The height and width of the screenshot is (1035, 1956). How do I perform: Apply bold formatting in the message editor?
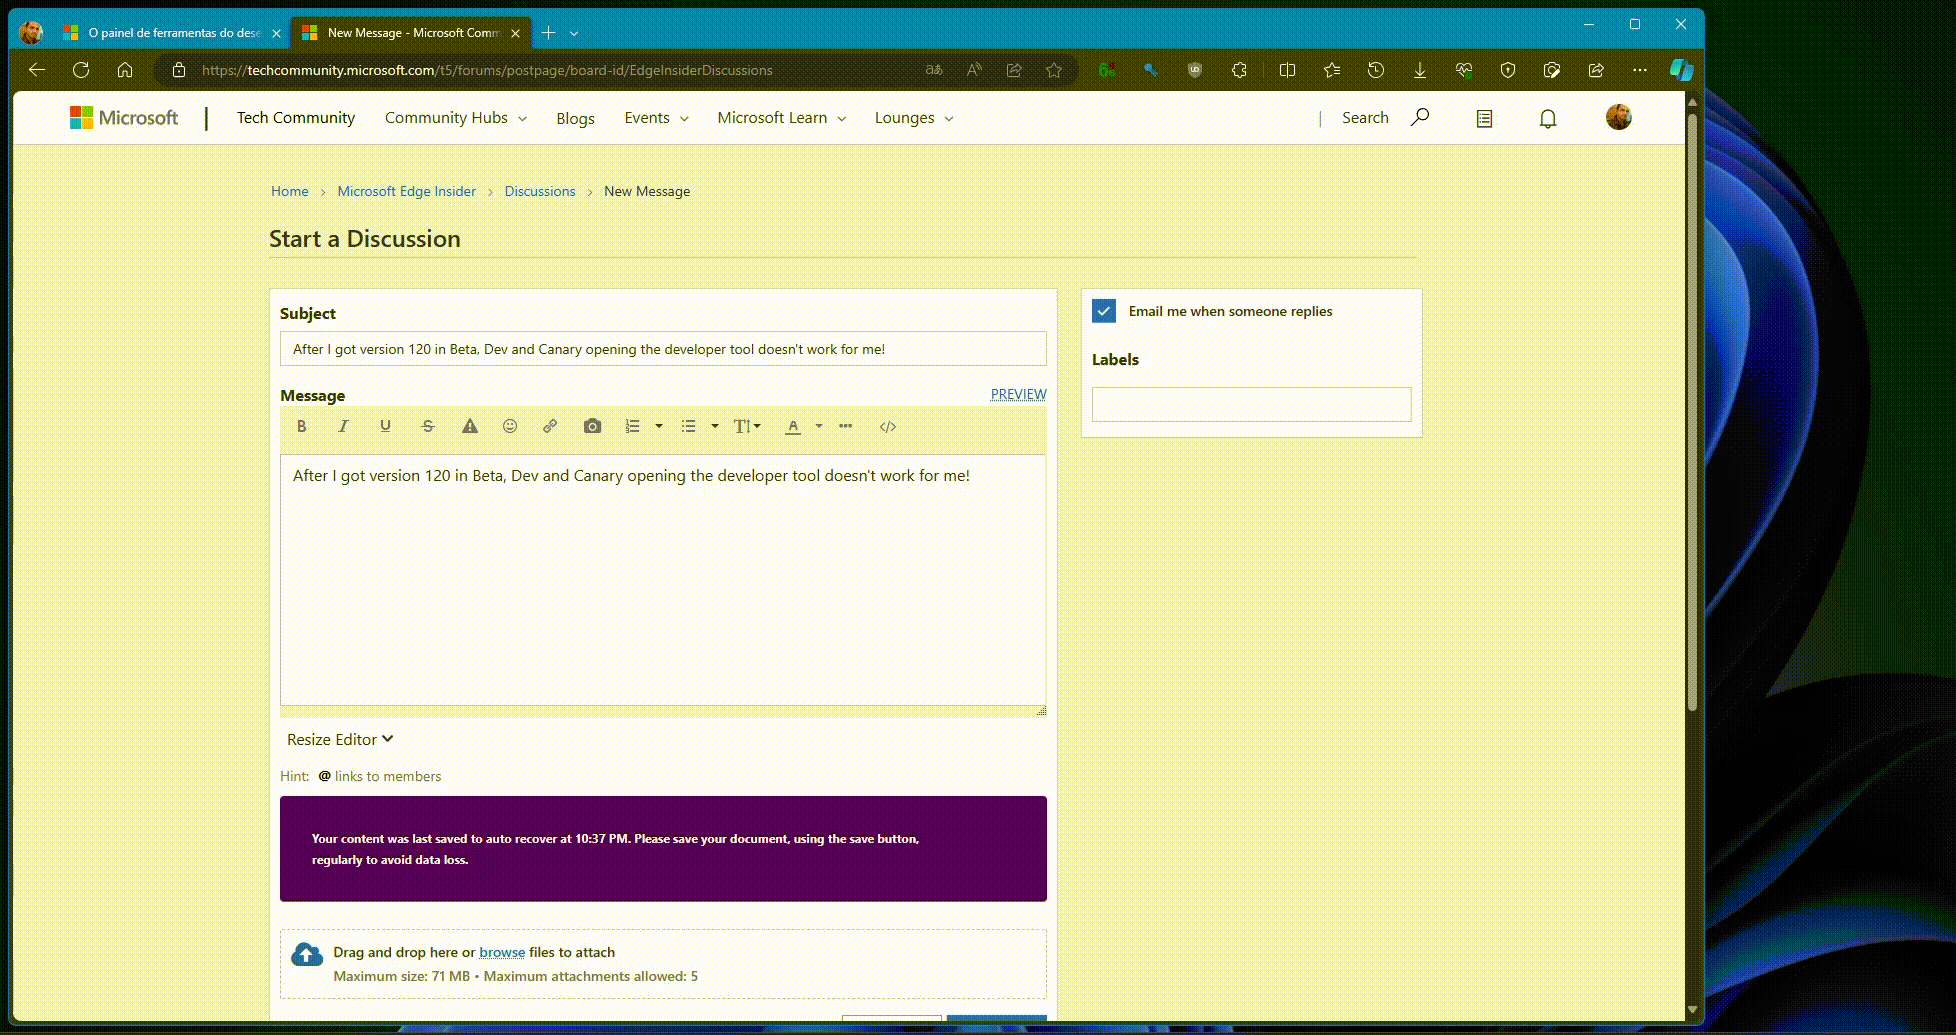(x=301, y=426)
